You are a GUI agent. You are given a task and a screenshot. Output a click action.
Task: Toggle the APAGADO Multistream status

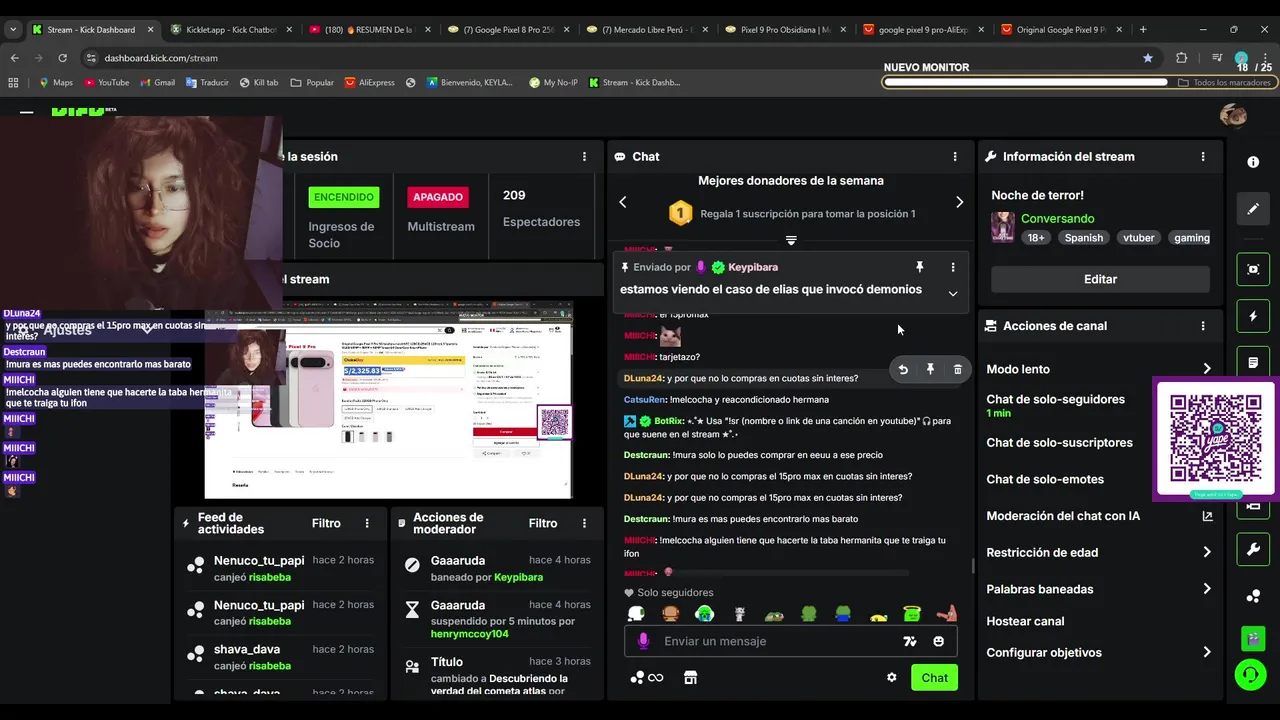click(x=438, y=197)
